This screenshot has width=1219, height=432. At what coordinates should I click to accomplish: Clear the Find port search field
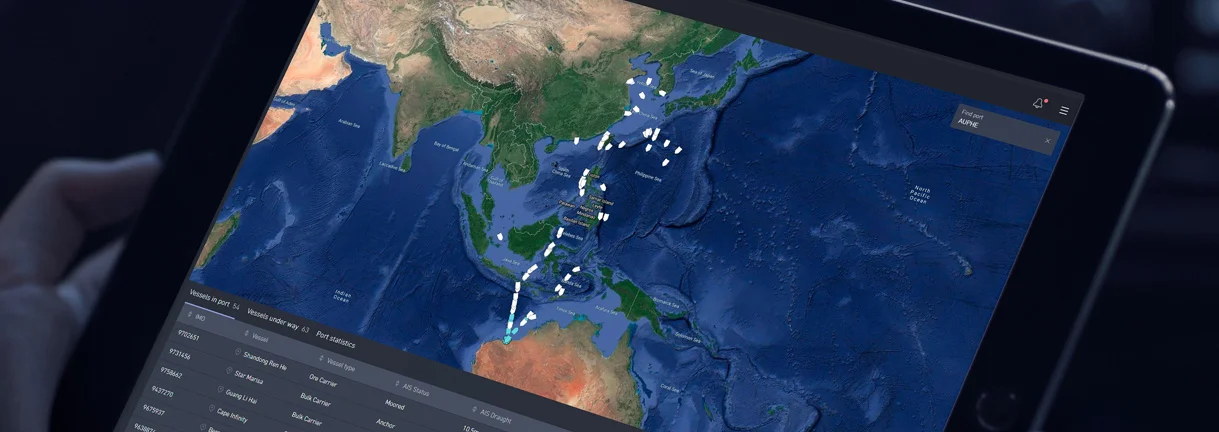pyautogui.click(x=1047, y=141)
